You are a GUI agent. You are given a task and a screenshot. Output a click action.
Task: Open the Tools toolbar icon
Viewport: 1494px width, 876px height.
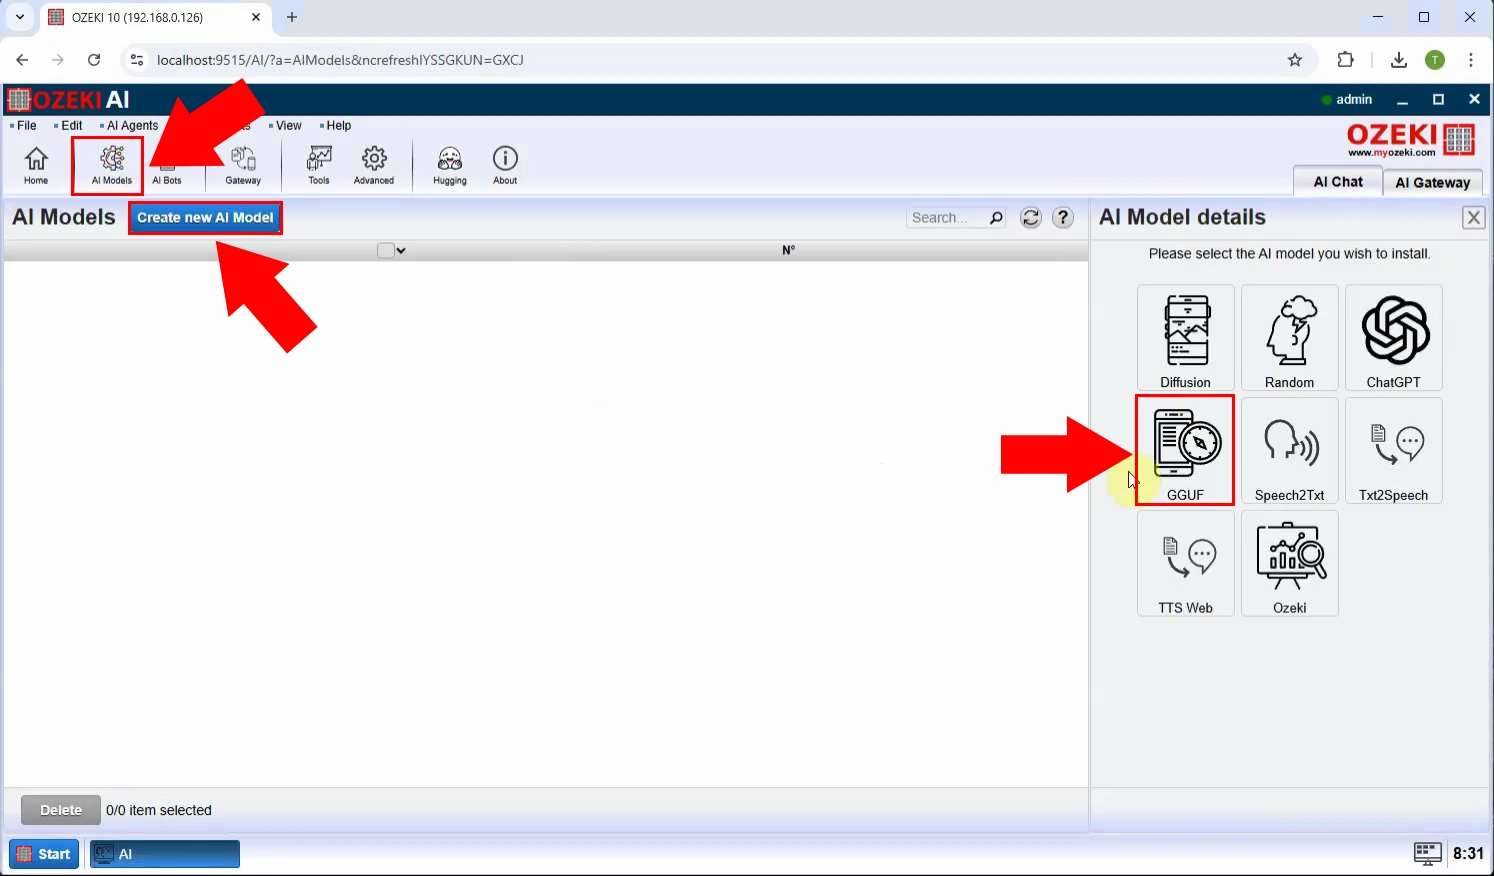tap(319, 165)
